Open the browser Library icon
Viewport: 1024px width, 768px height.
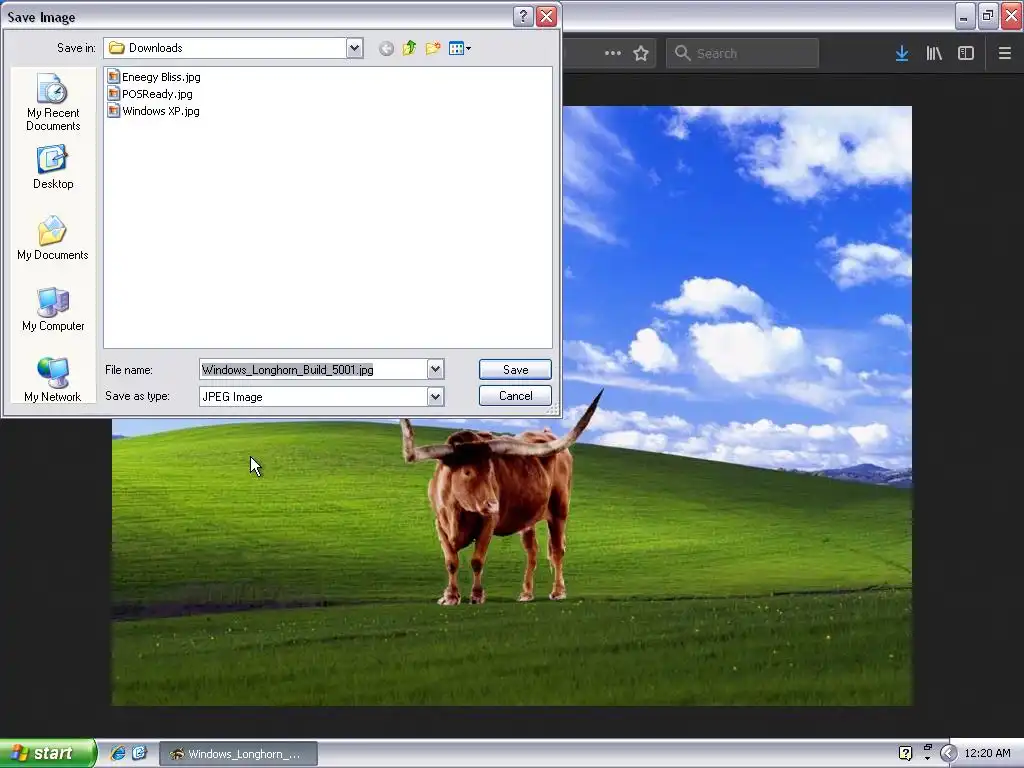click(934, 53)
